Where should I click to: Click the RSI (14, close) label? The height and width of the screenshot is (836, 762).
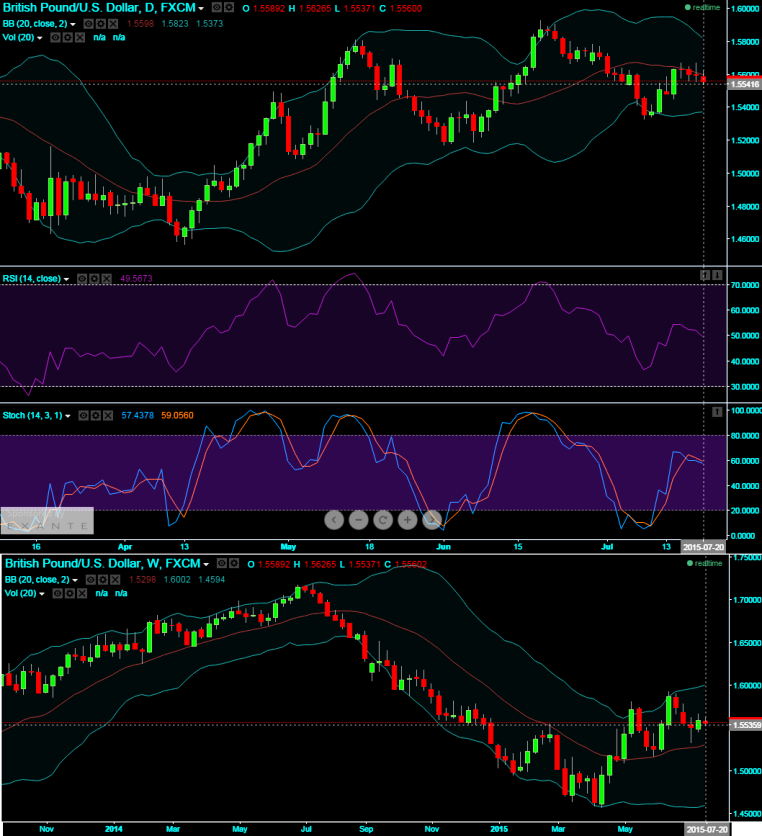click(x=31, y=278)
